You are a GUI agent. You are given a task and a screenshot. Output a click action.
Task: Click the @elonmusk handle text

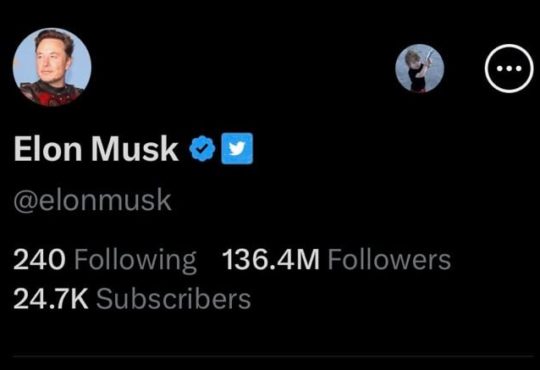(92, 200)
